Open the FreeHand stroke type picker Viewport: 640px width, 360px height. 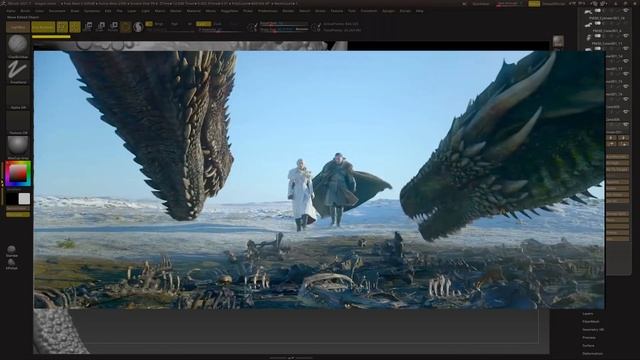18,71
